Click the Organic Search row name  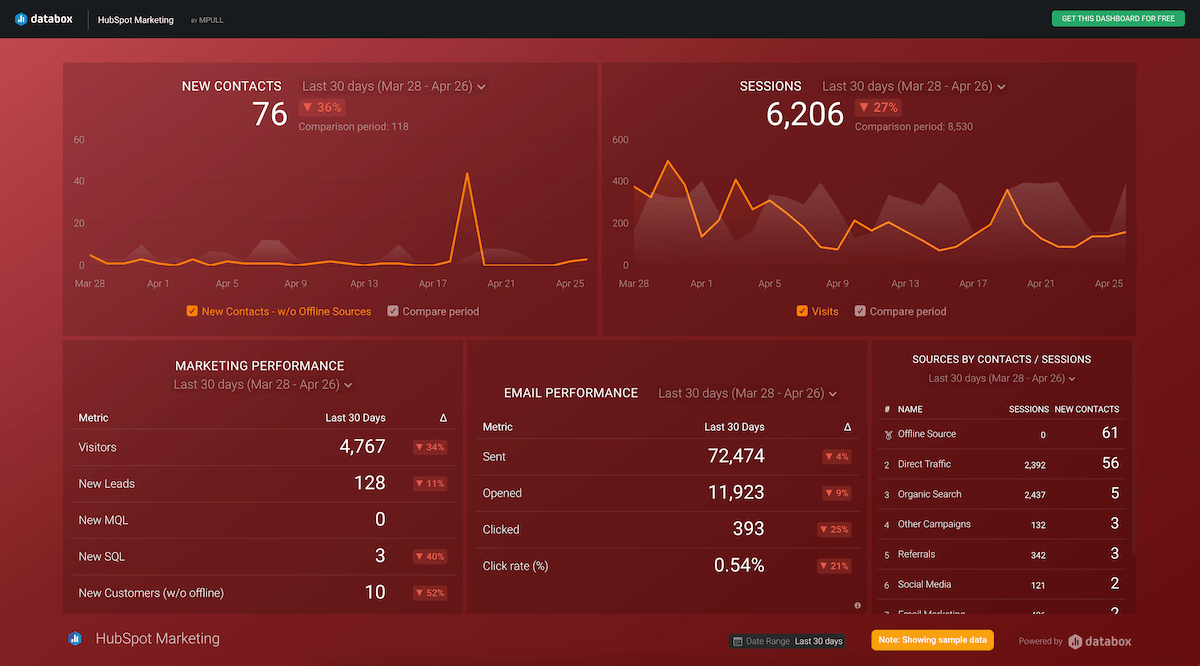[x=929, y=494]
